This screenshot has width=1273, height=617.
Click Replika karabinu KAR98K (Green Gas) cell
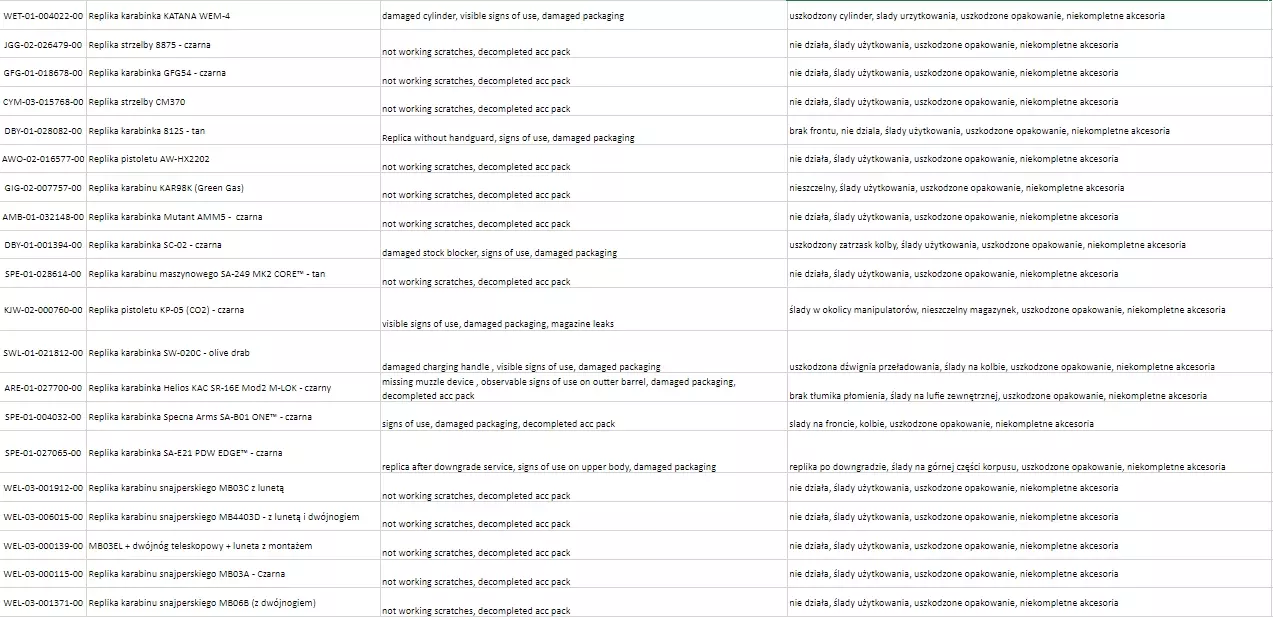tap(165, 188)
